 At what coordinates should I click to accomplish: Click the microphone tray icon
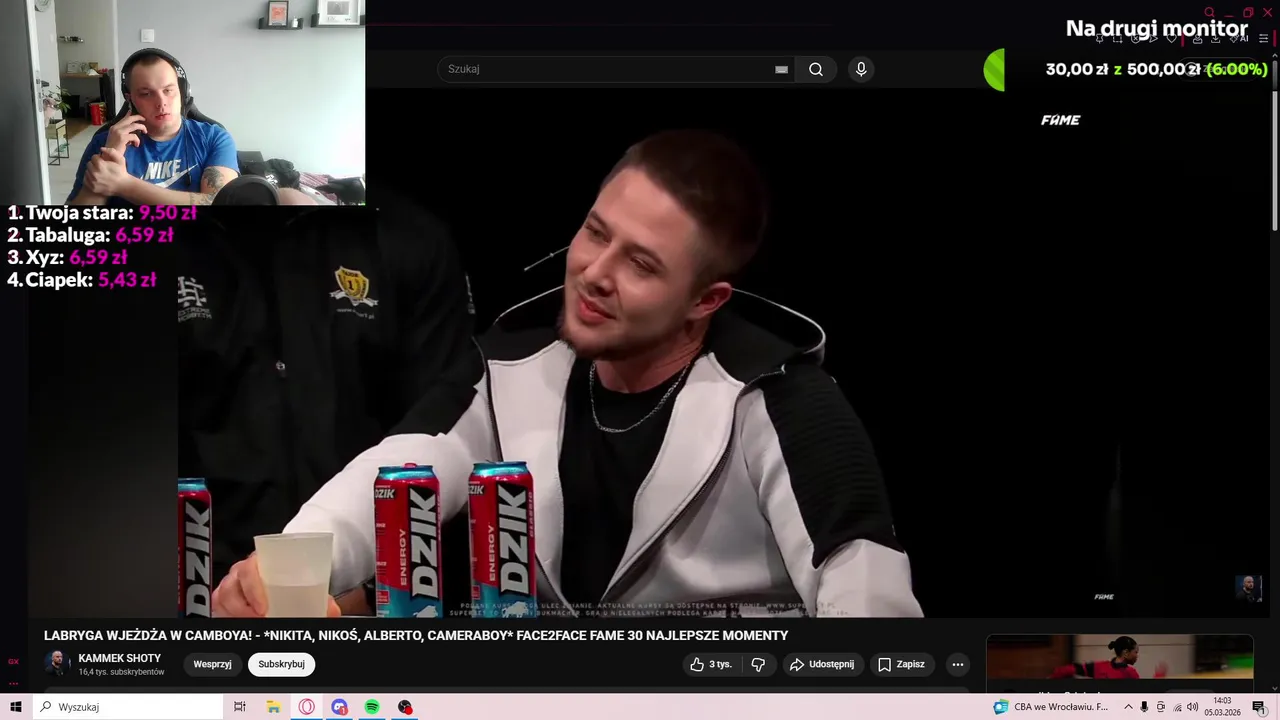(1144, 707)
